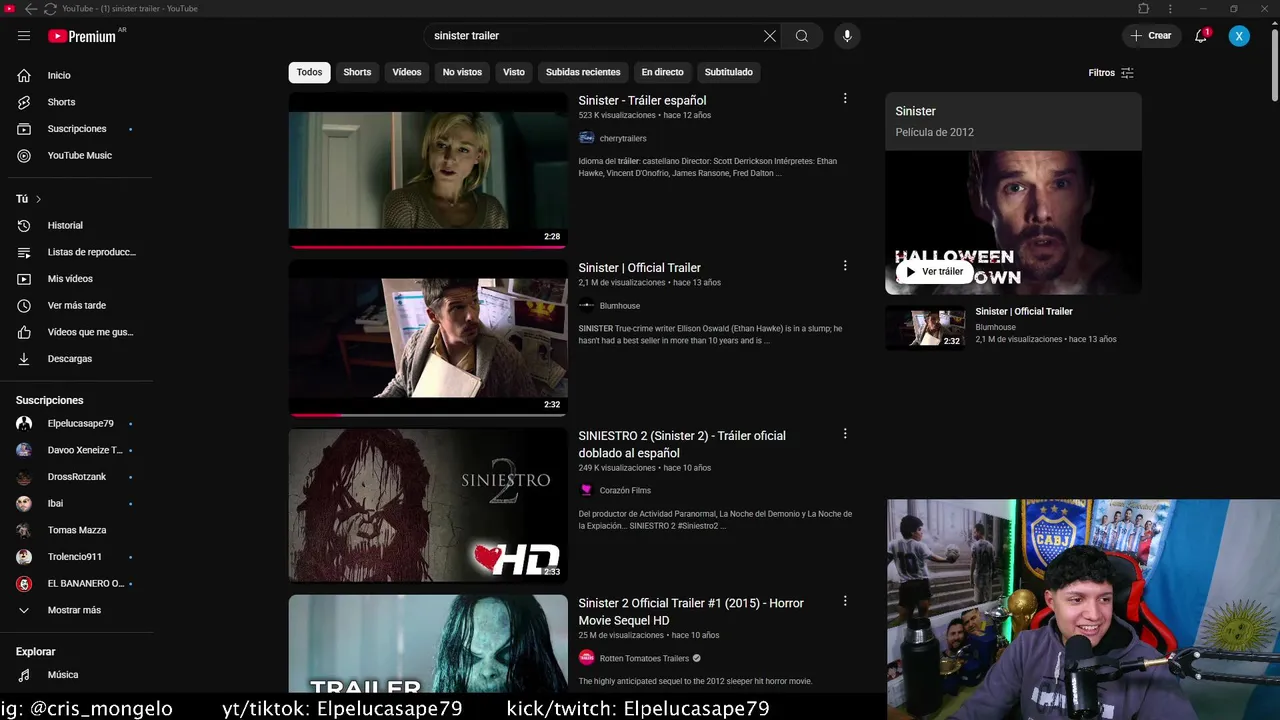Select the Subidas recientes chip

pos(583,72)
